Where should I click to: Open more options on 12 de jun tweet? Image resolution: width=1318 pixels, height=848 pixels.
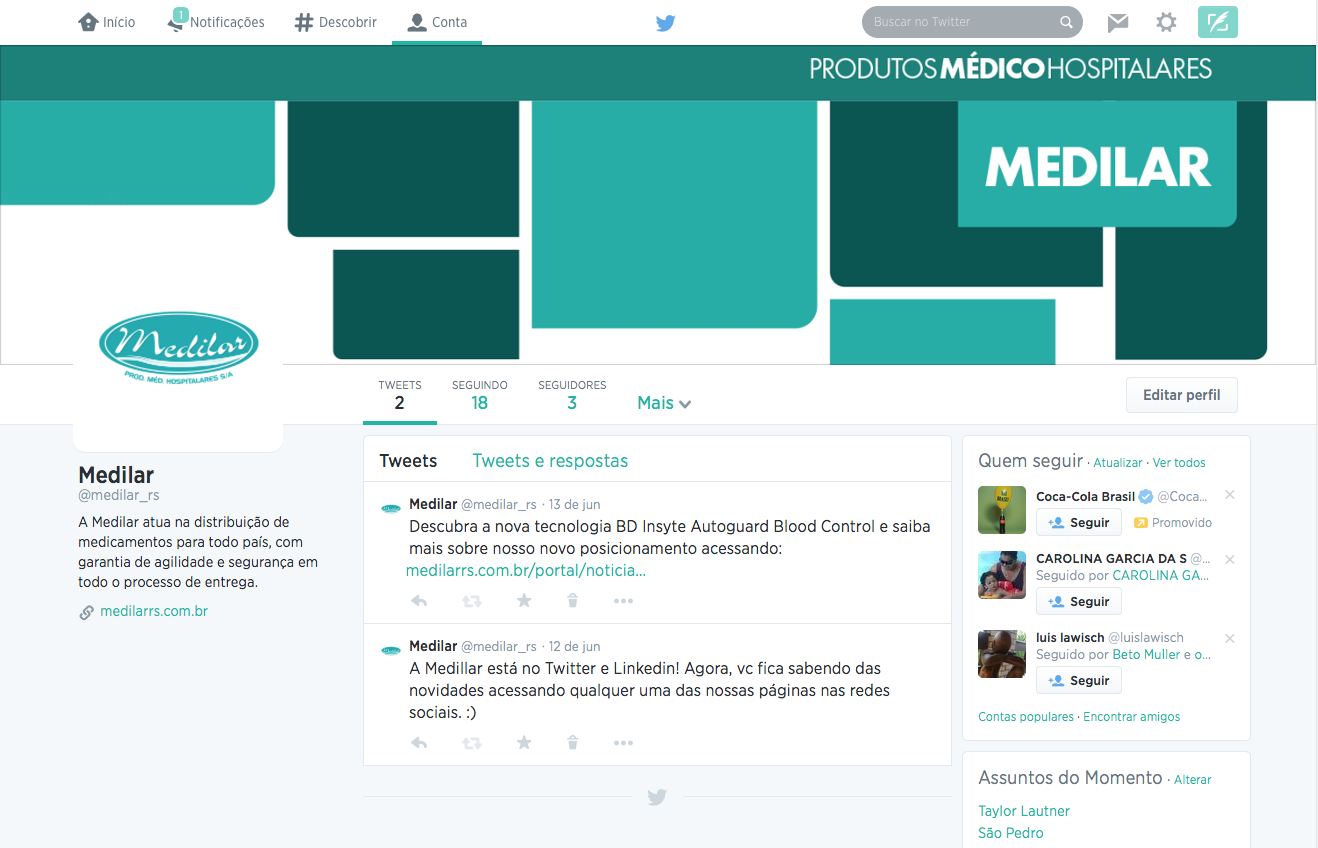tap(623, 743)
